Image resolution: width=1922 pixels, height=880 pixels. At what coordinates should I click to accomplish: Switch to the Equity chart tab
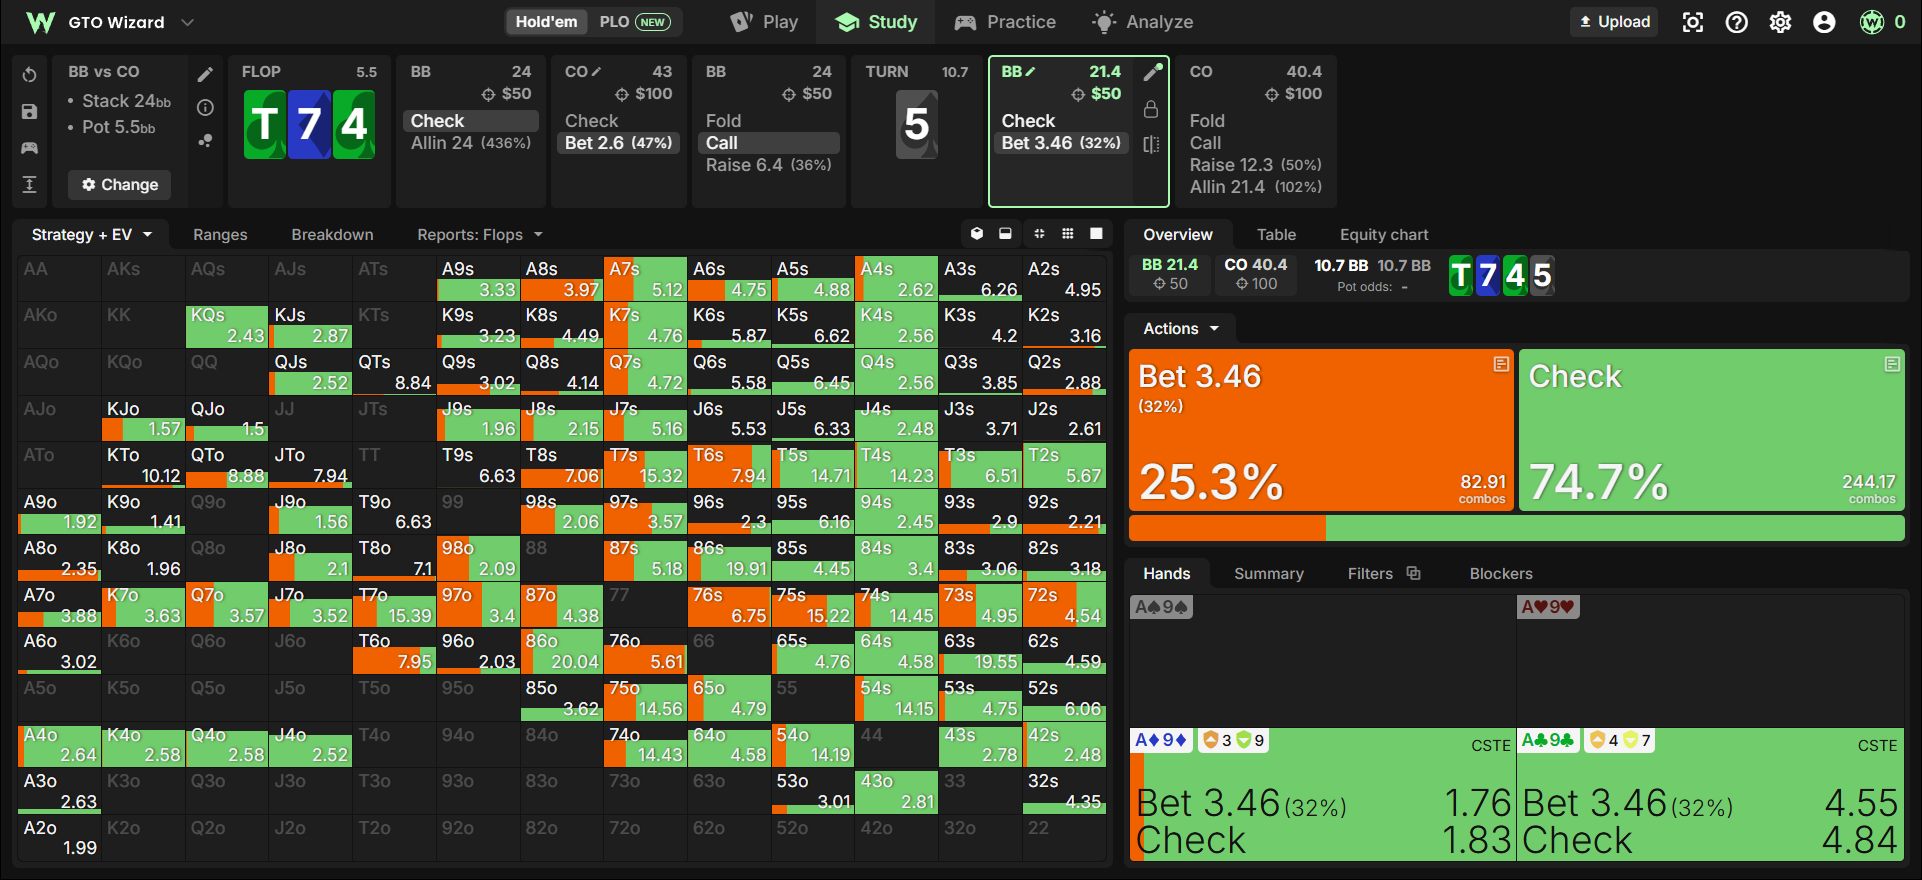point(1384,235)
